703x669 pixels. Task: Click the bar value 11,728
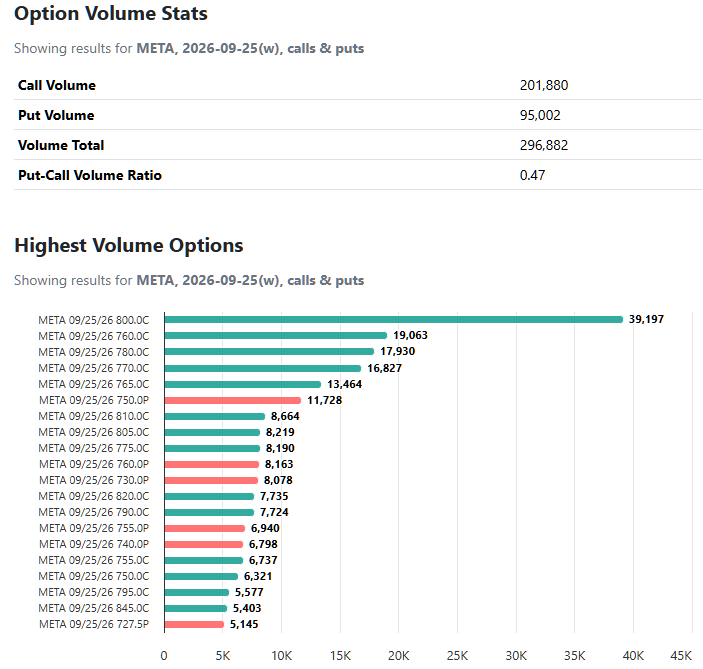coord(325,400)
